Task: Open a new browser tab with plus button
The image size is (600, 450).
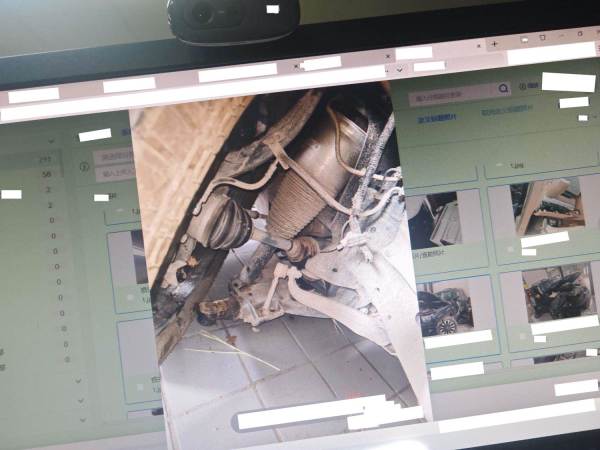Action: click(x=494, y=44)
